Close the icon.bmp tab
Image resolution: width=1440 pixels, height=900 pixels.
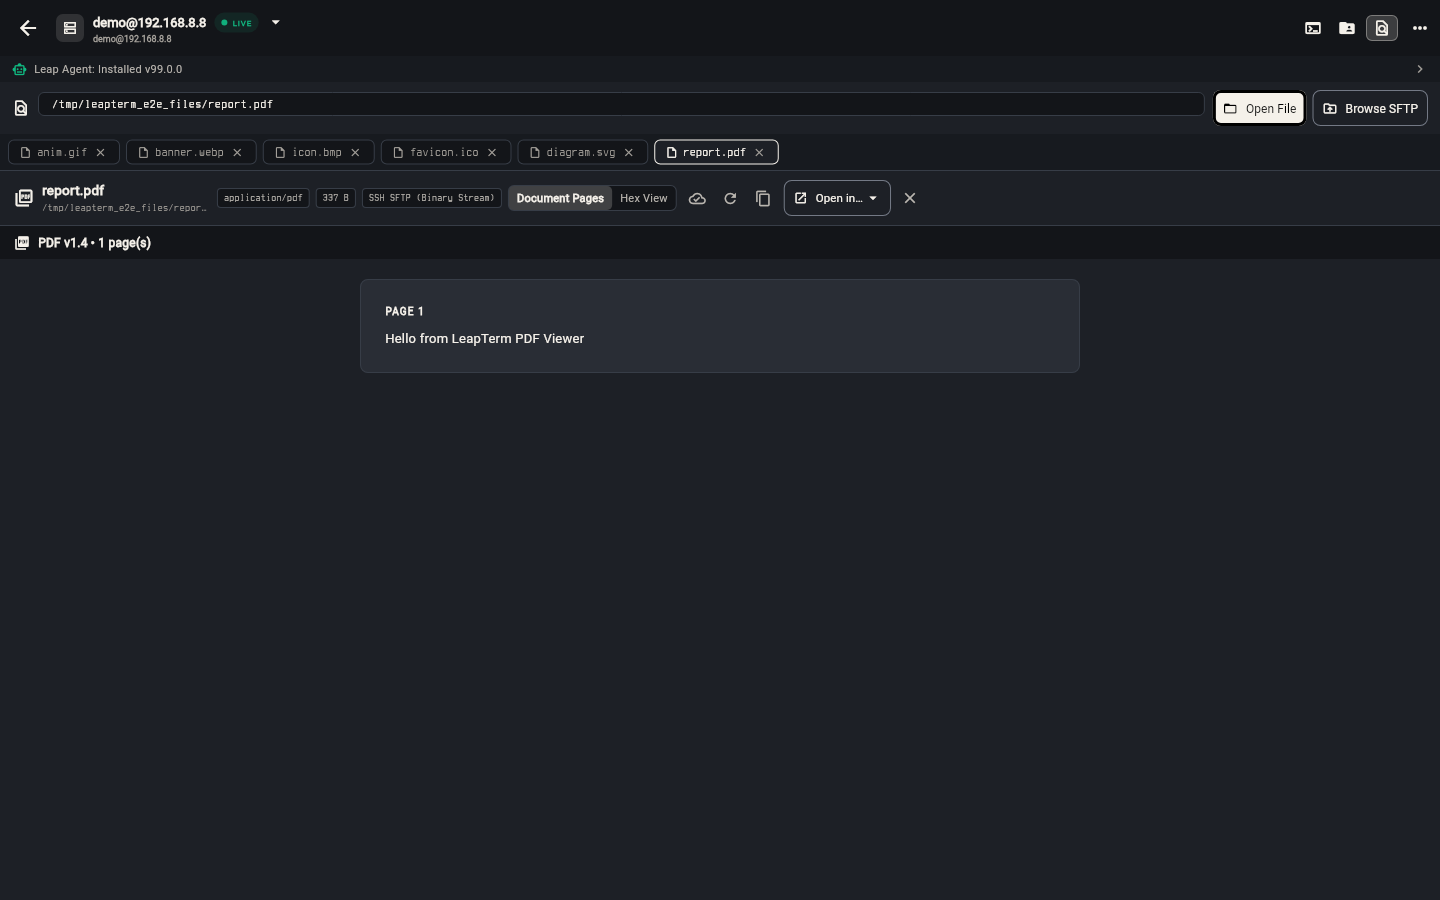point(355,152)
